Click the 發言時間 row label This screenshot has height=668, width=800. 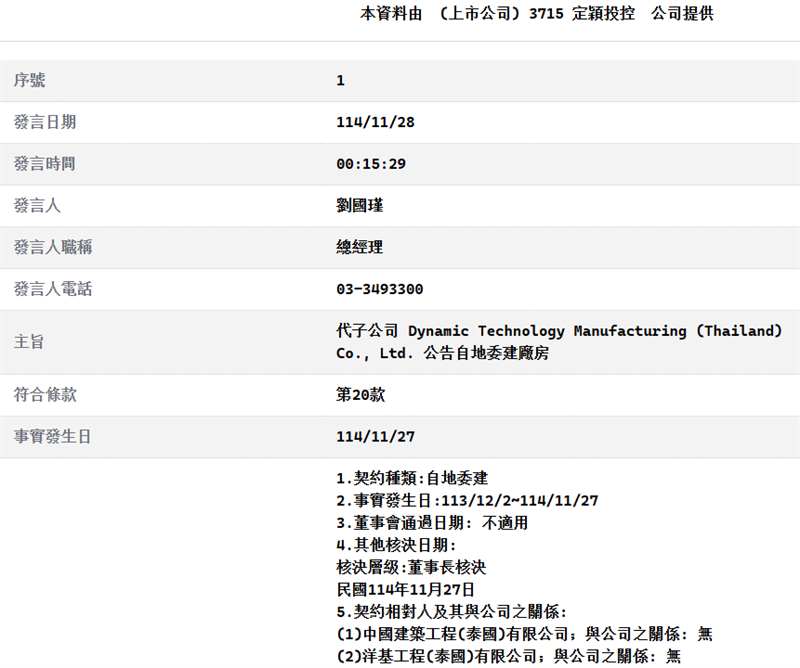tap(40, 164)
